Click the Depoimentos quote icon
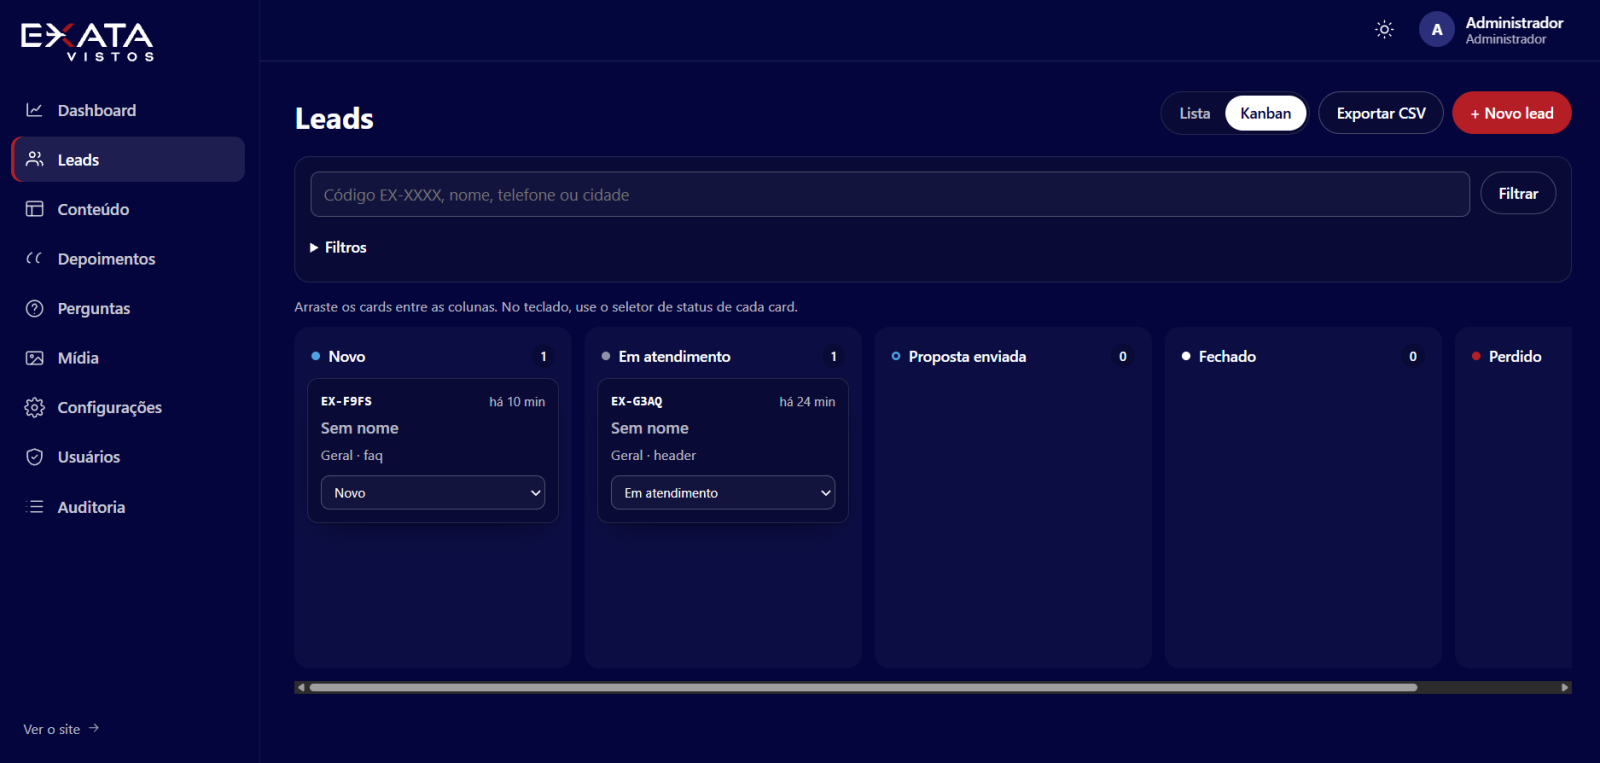 pyautogui.click(x=34, y=258)
